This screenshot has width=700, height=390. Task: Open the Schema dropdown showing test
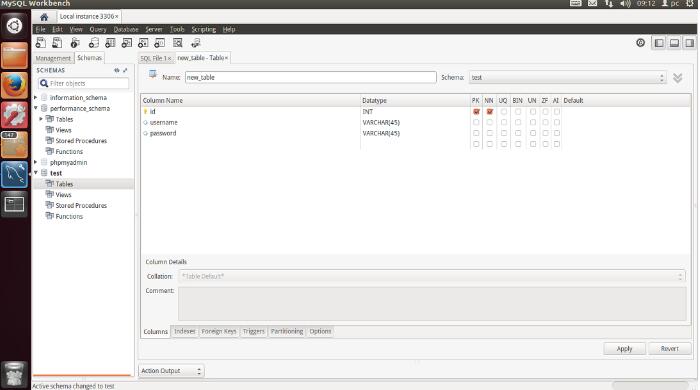click(568, 78)
